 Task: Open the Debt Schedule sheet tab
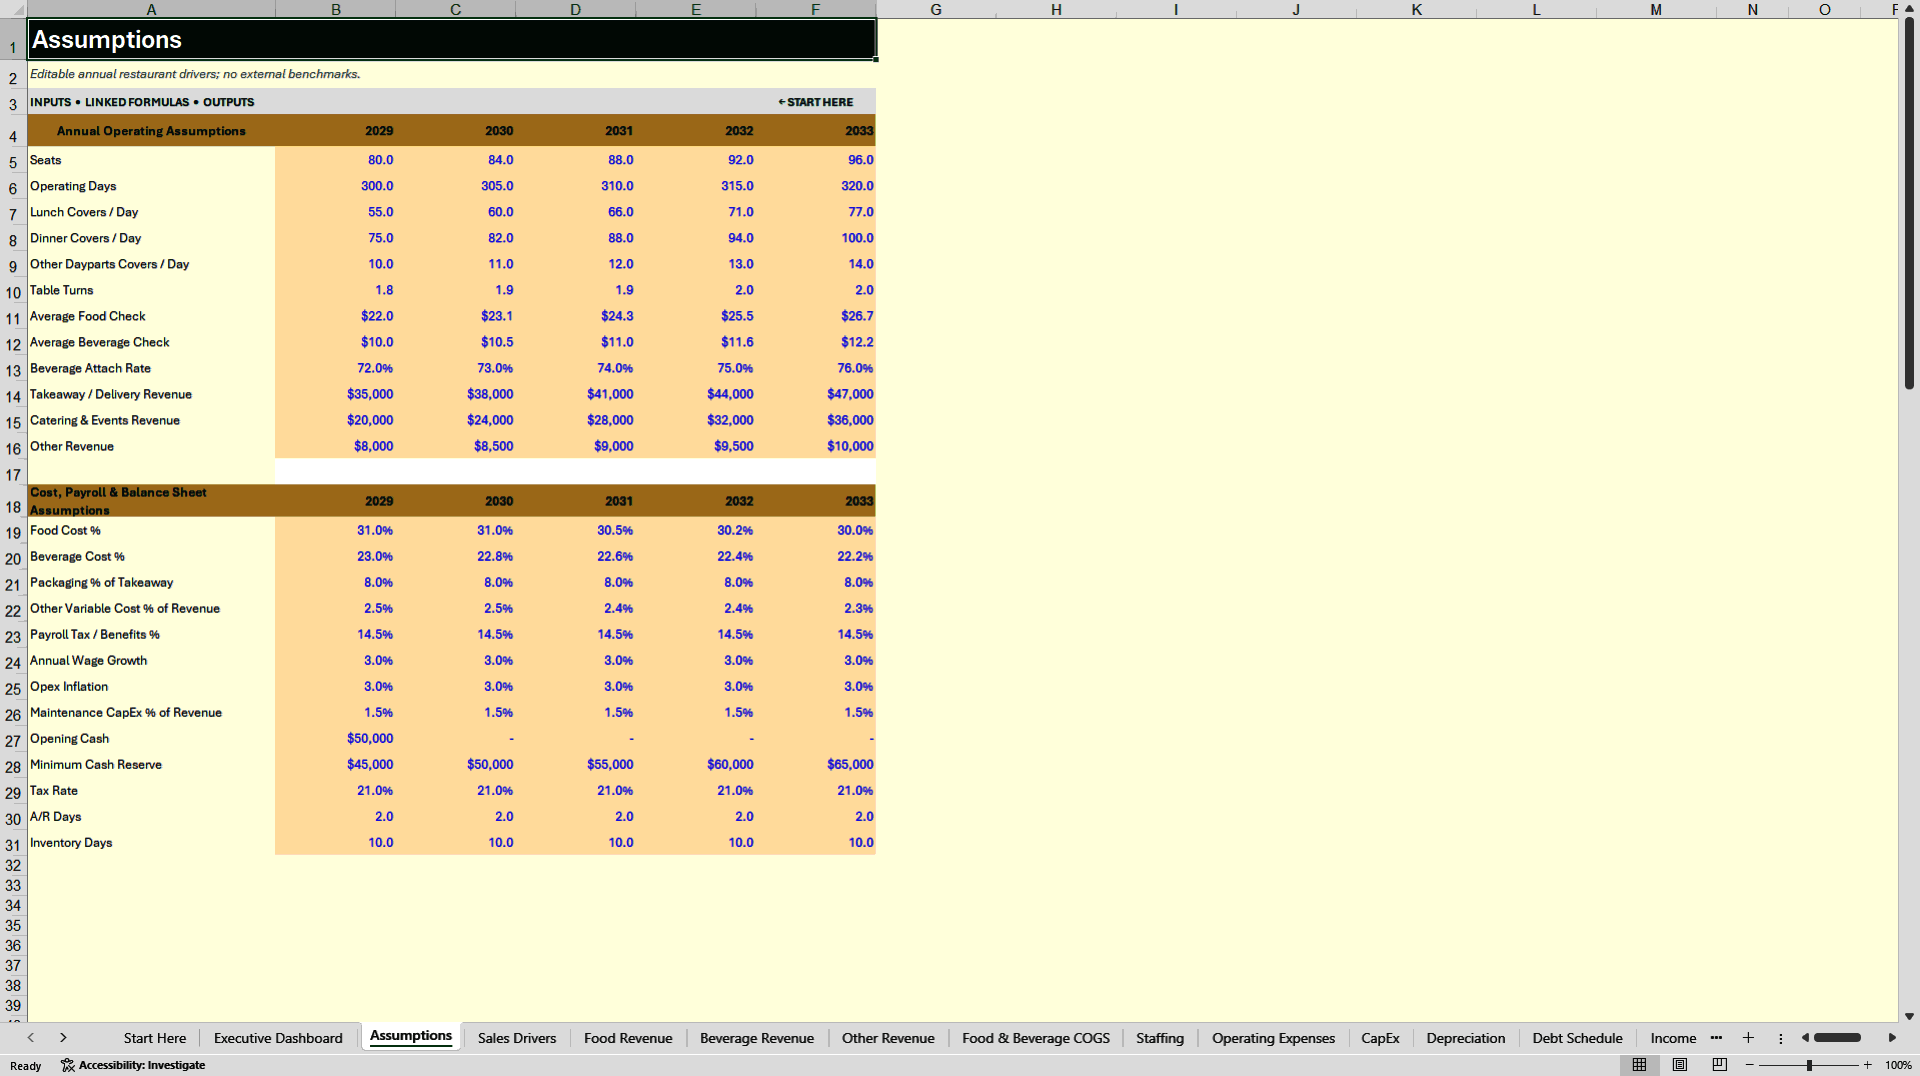1577,1038
